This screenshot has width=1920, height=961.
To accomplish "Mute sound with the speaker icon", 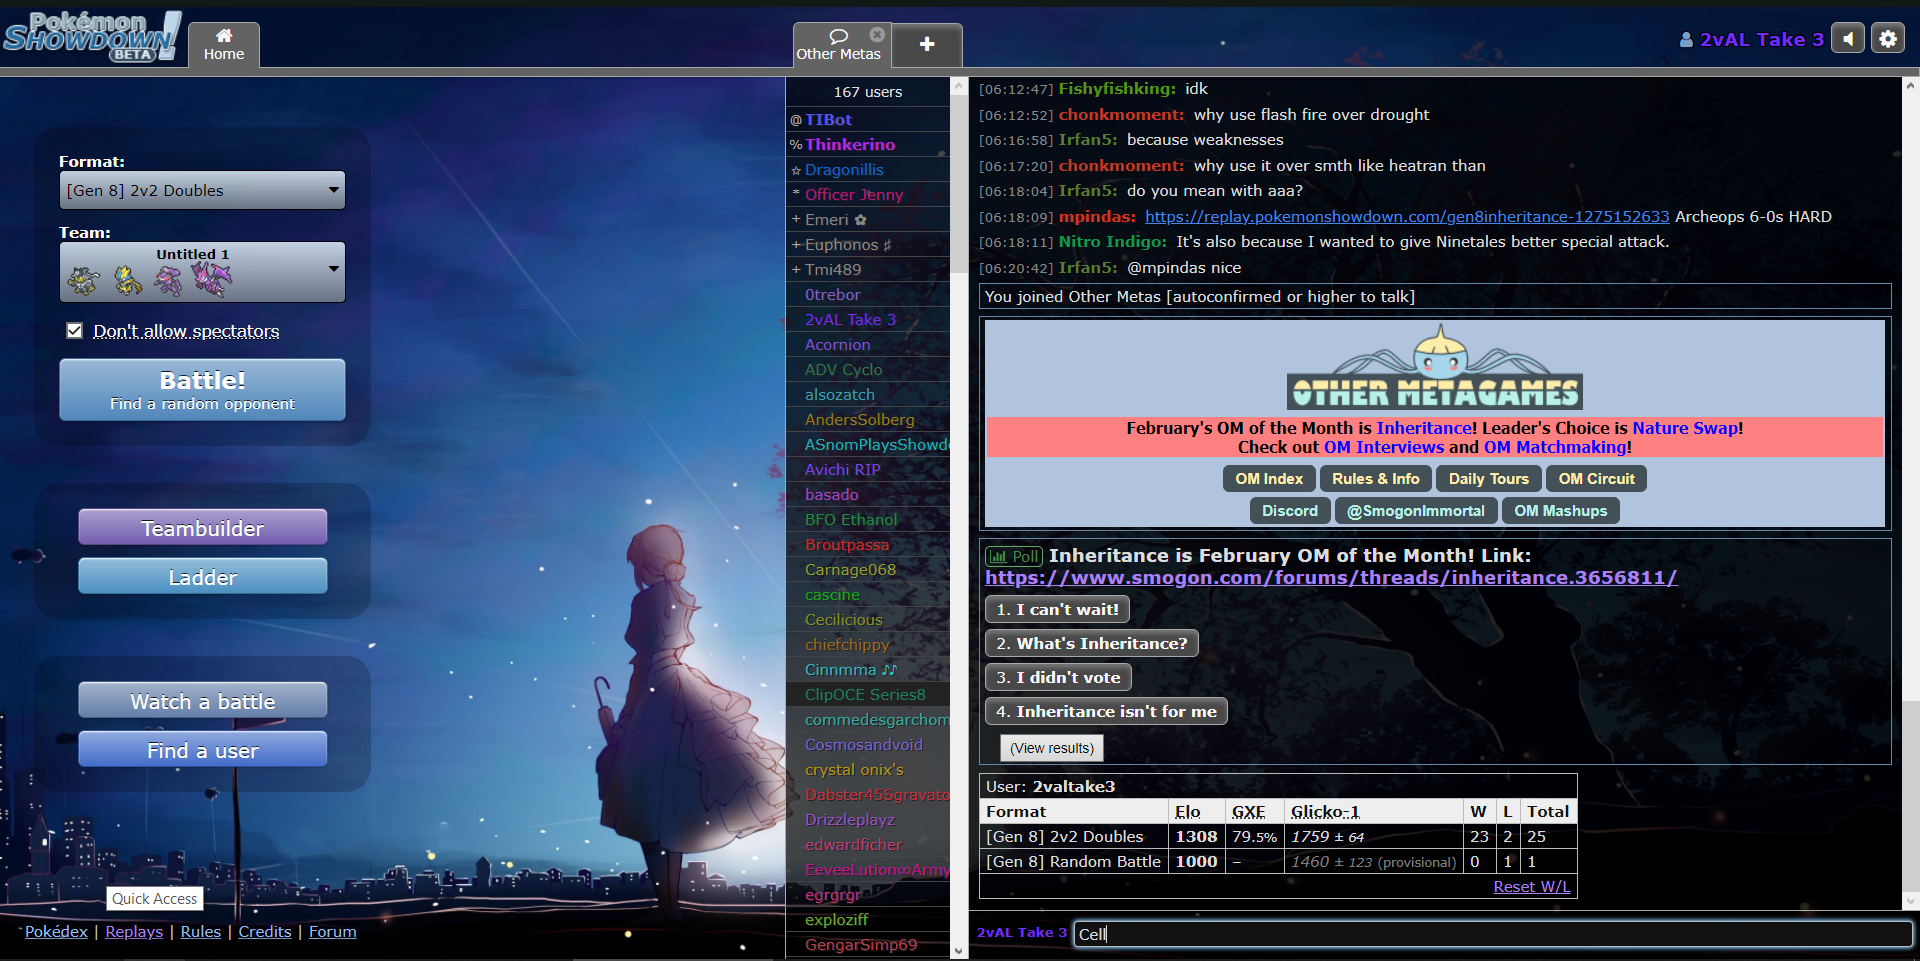I will tap(1848, 39).
